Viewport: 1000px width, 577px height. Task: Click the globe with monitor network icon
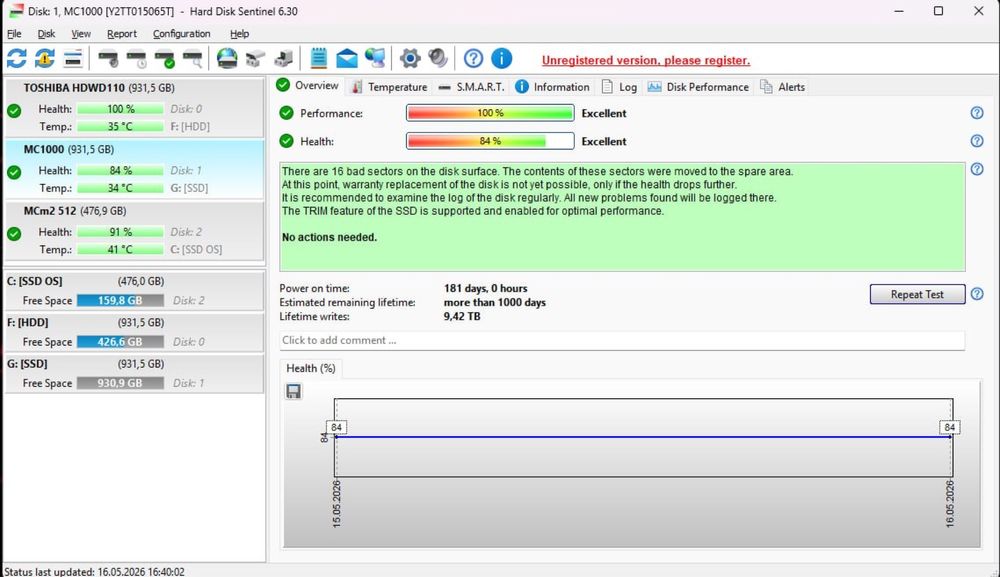(375, 59)
